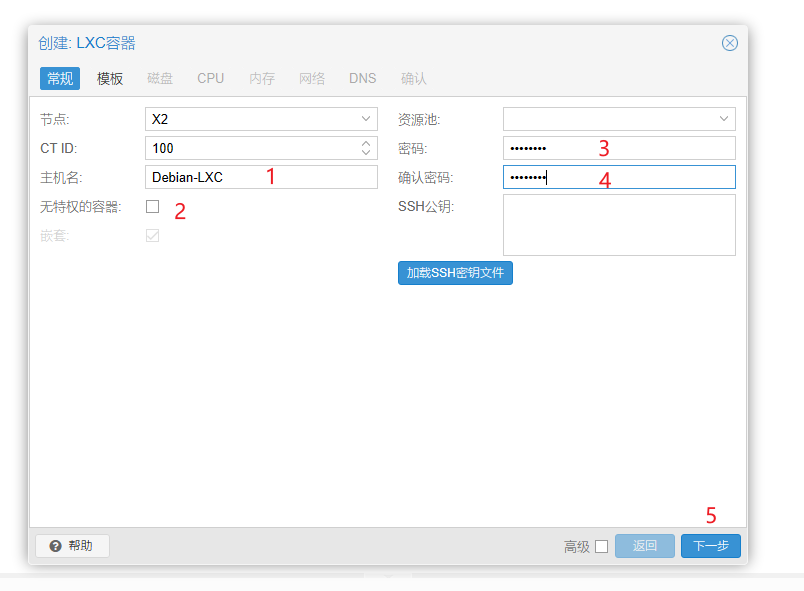The width and height of the screenshot is (804, 591).
Task: Click the 返回 back button
Action: tap(645, 546)
